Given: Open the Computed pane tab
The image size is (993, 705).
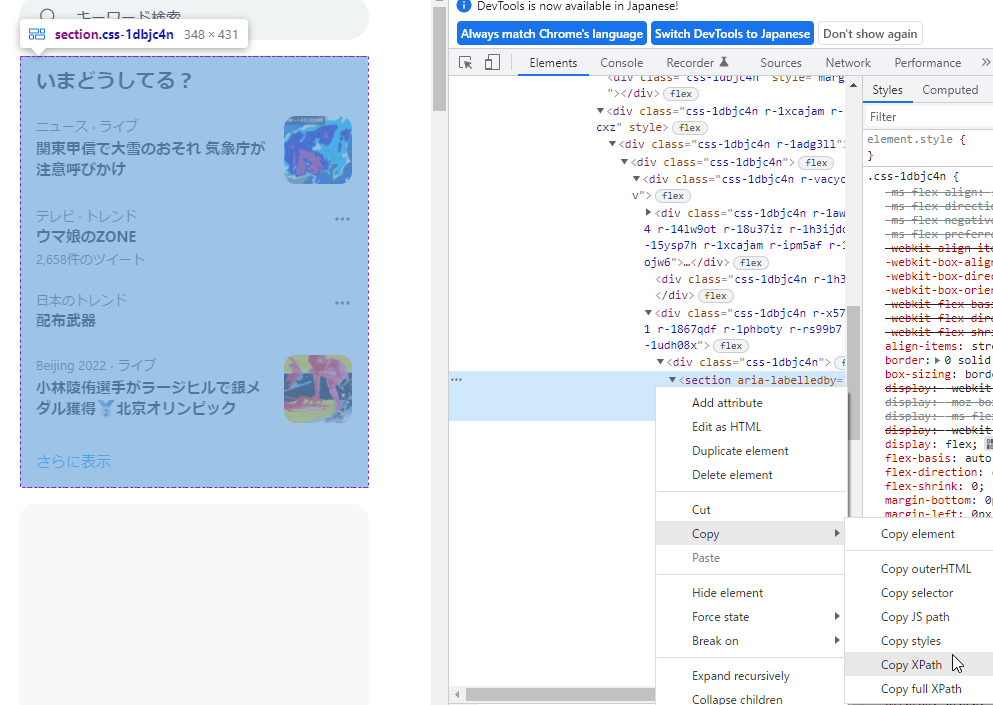Looking at the screenshot, I should click(950, 90).
